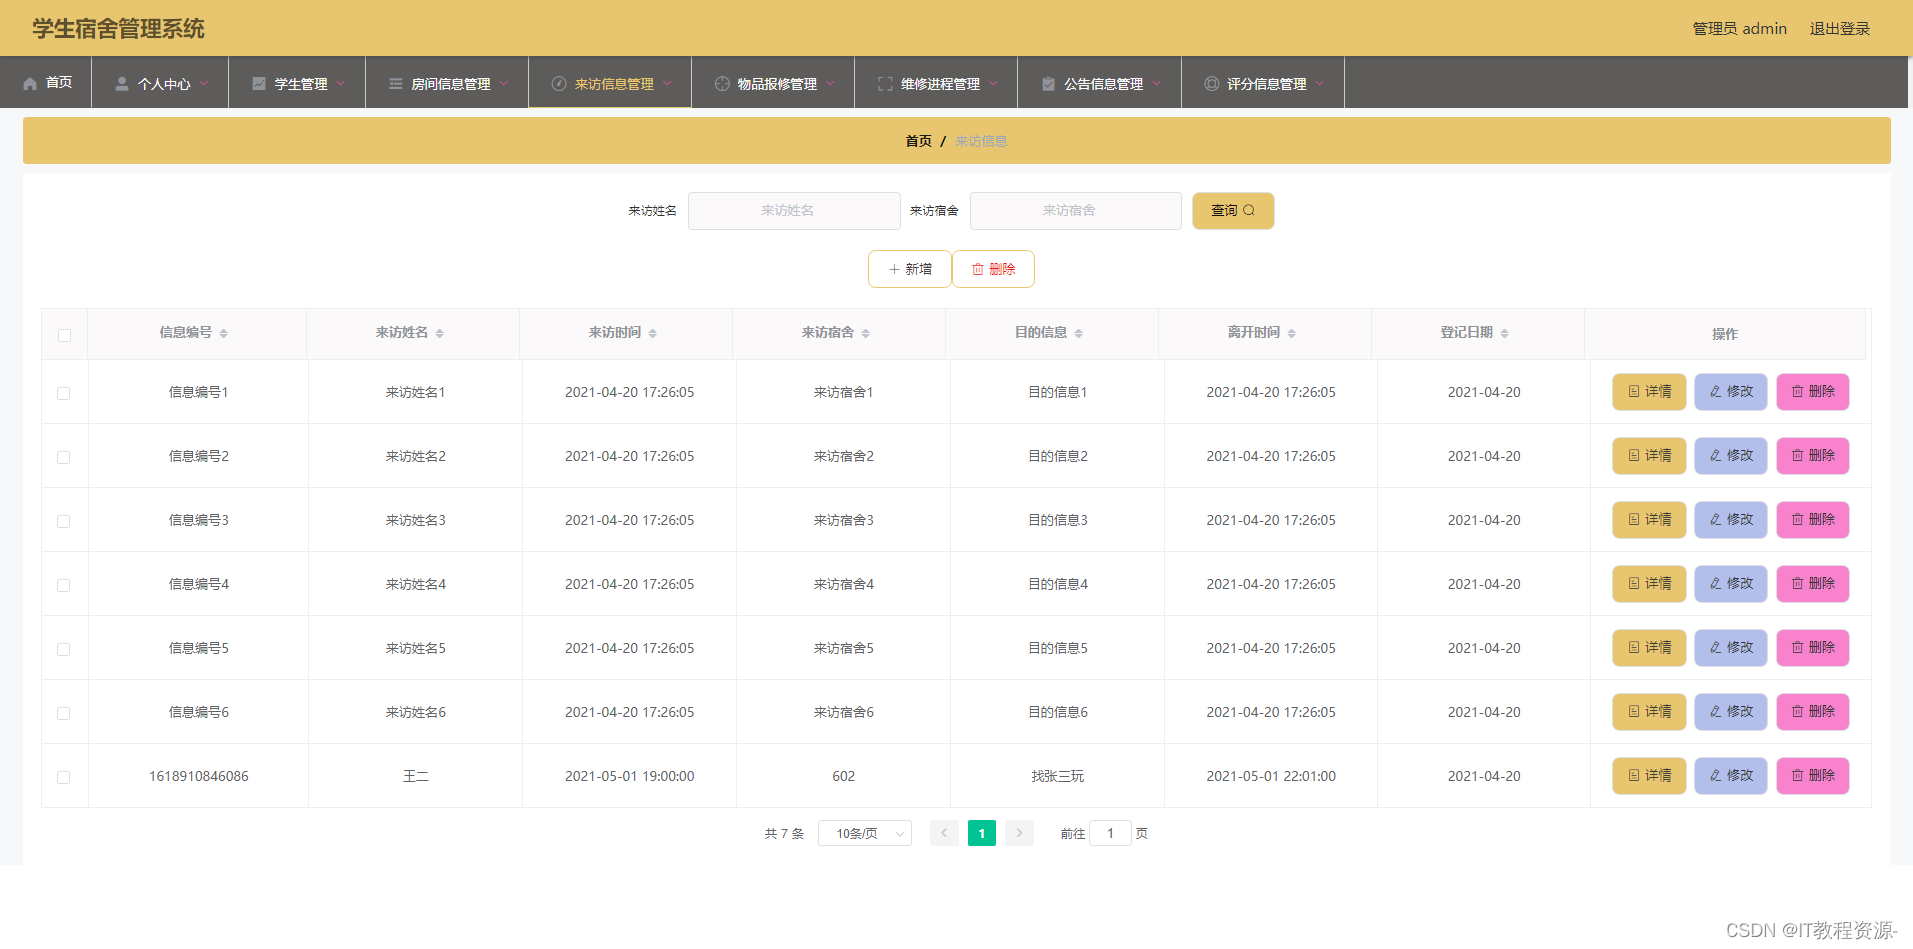The height and width of the screenshot is (949, 1913).
Task: Click the 退出登录 link
Action: click(x=1839, y=28)
